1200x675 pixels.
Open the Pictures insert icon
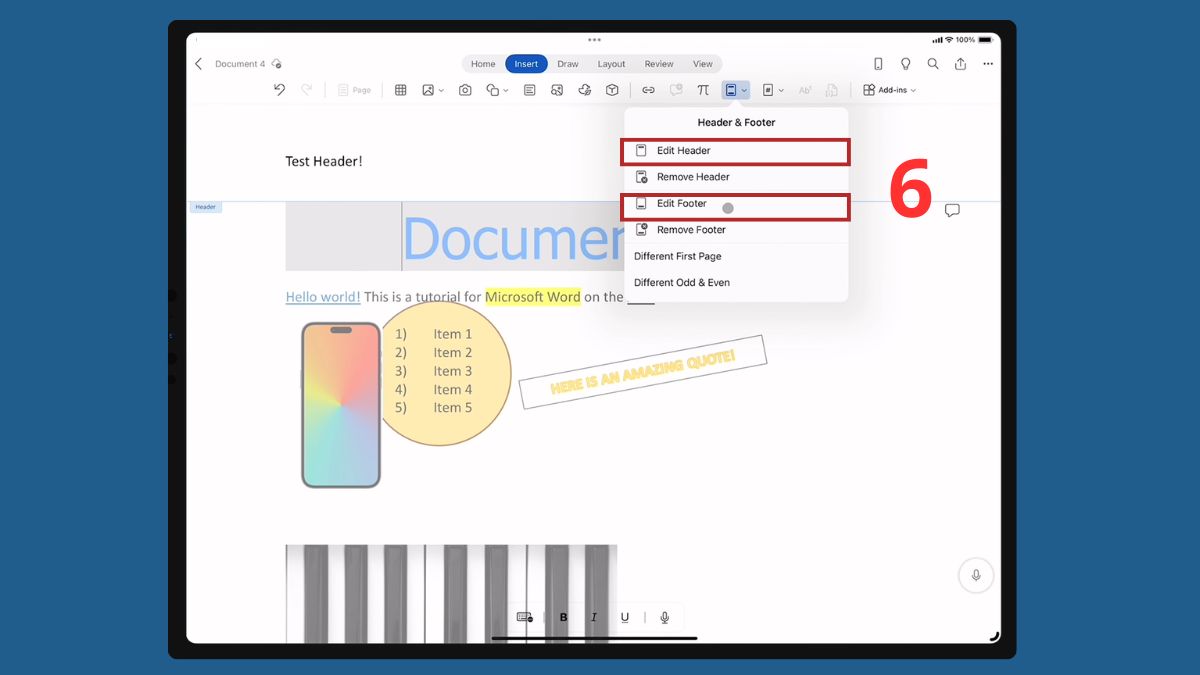pyautogui.click(x=428, y=90)
